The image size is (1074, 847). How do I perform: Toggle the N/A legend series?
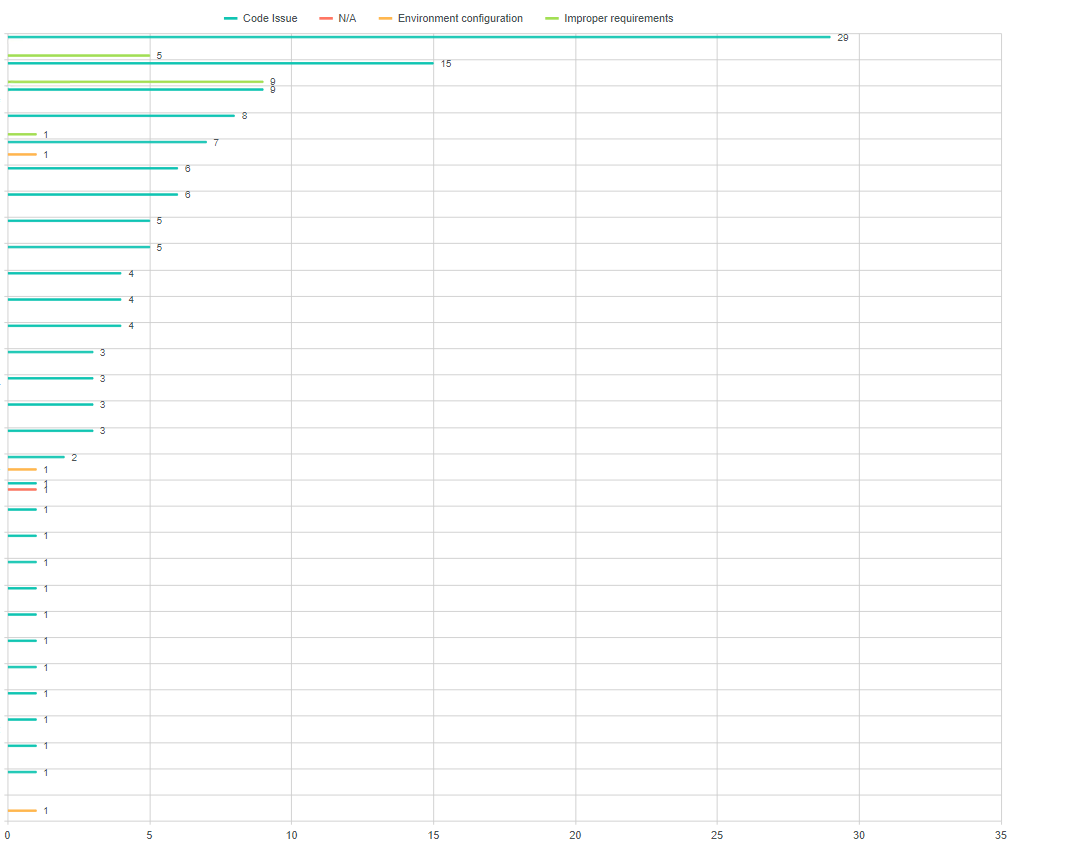coord(338,18)
